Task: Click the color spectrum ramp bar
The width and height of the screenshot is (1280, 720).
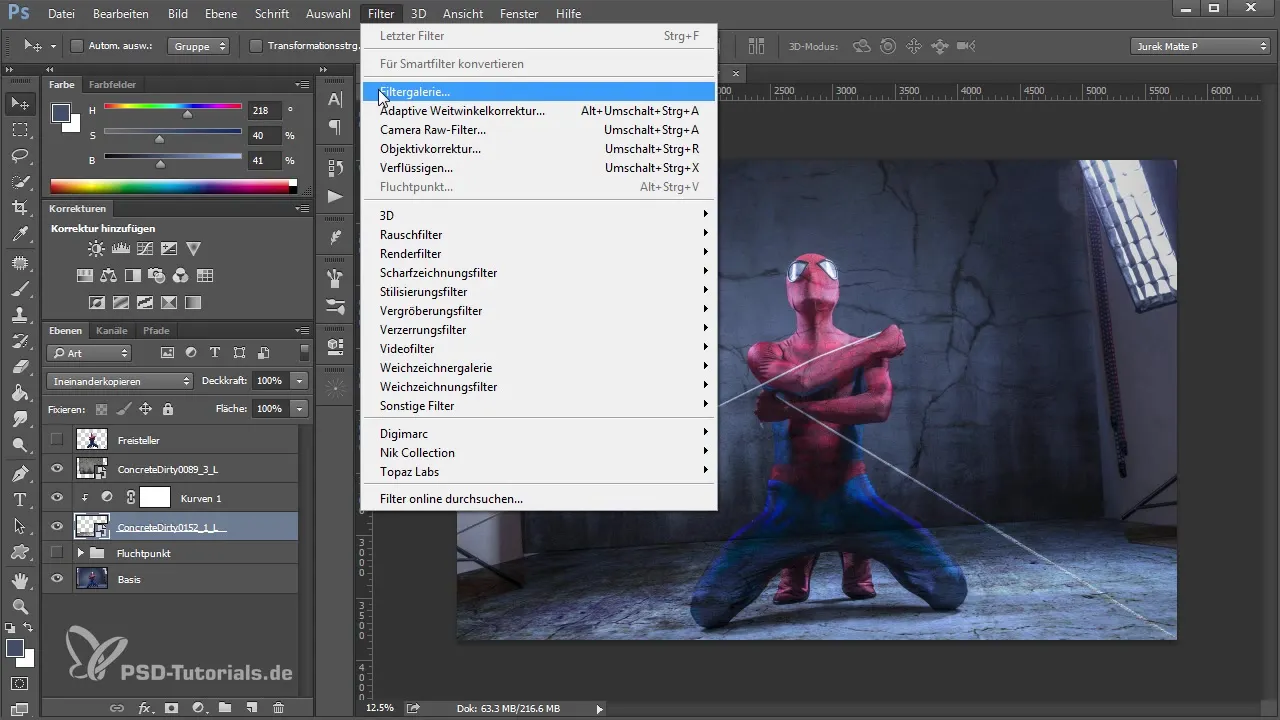Action: (170, 186)
